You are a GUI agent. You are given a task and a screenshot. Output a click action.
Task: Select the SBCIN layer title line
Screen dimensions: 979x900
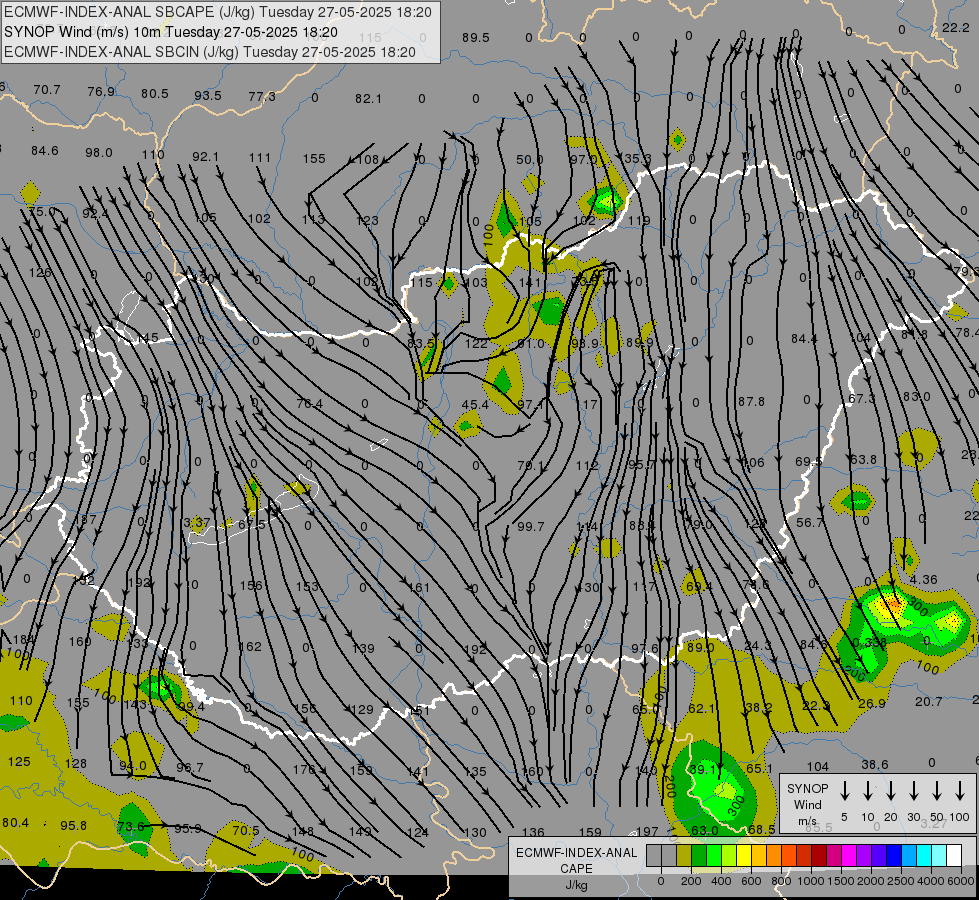click(x=210, y=52)
